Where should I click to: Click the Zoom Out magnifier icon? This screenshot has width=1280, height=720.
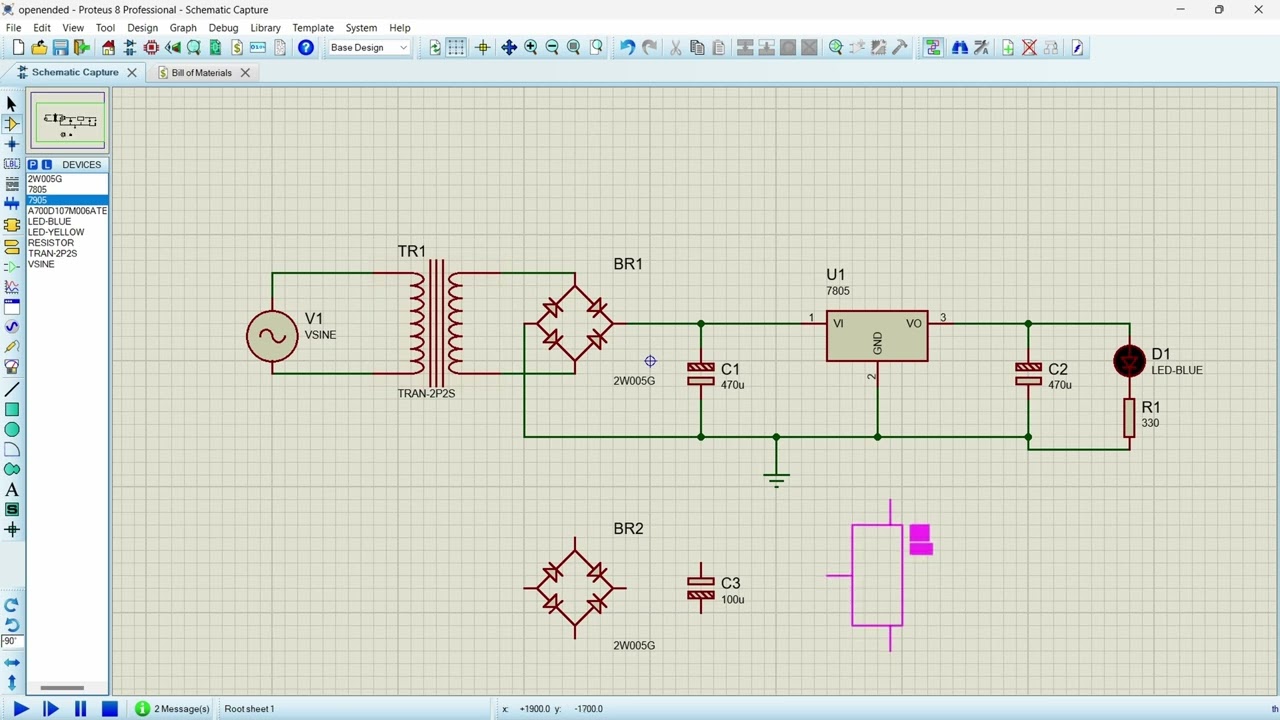(552, 47)
